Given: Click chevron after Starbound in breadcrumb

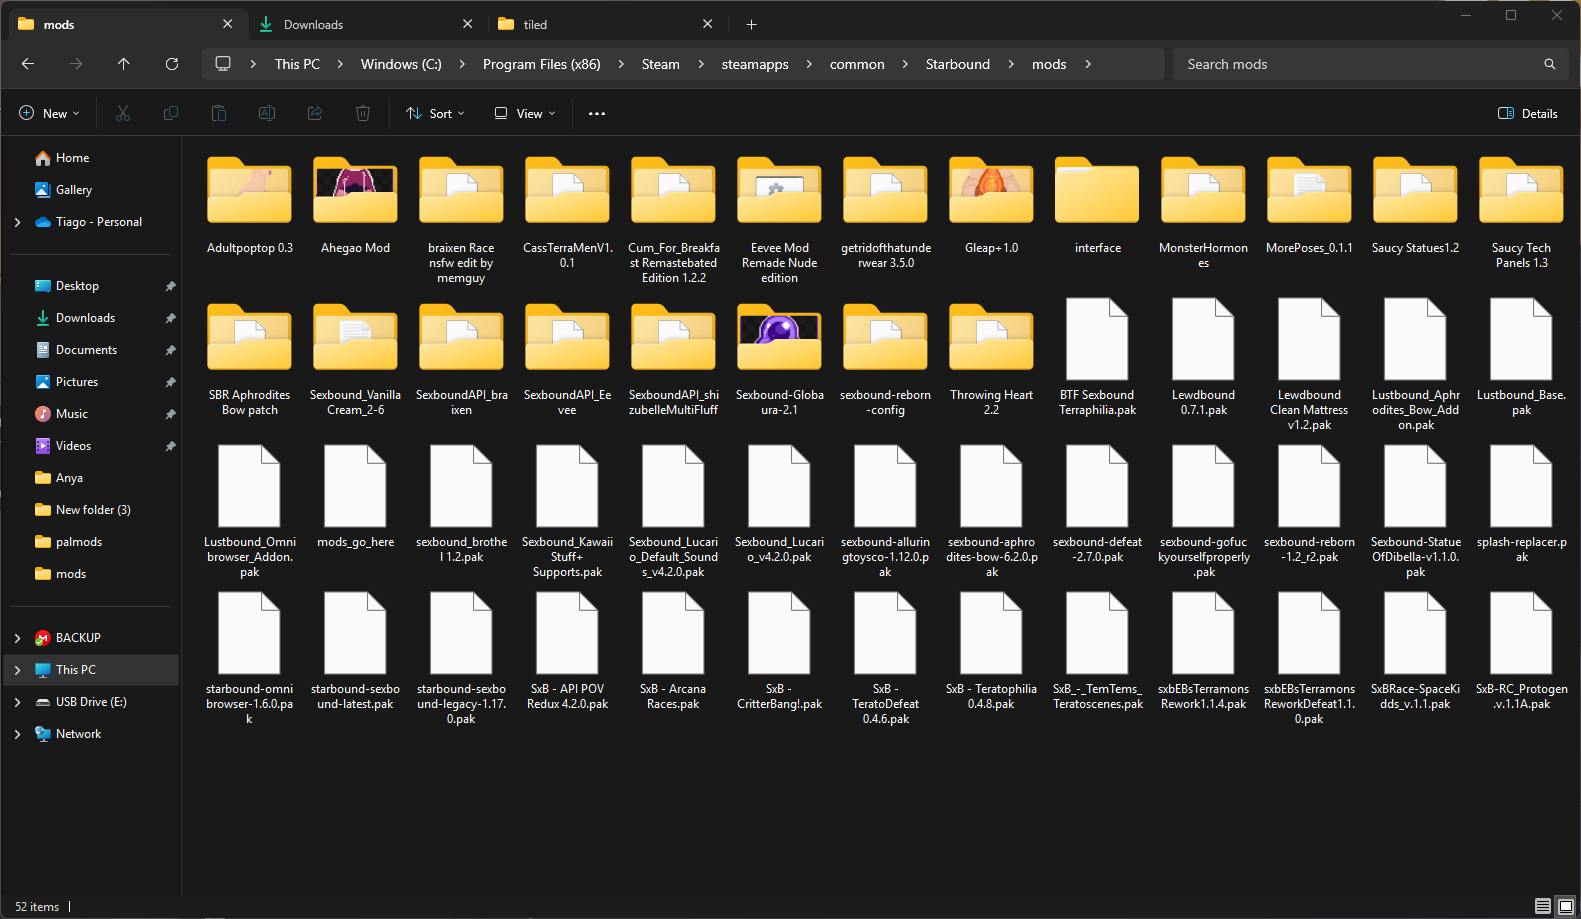Looking at the screenshot, I should click(x=1011, y=64).
